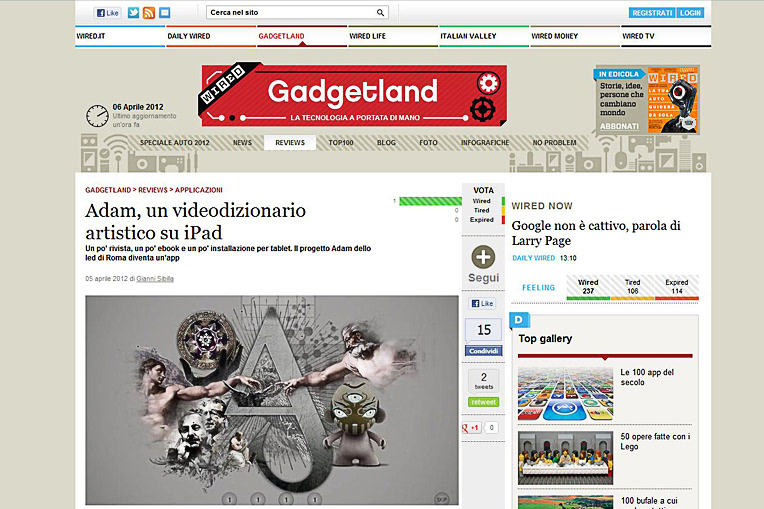Open the BLOG tab
The image size is (764, 509).
click(386, 143)
